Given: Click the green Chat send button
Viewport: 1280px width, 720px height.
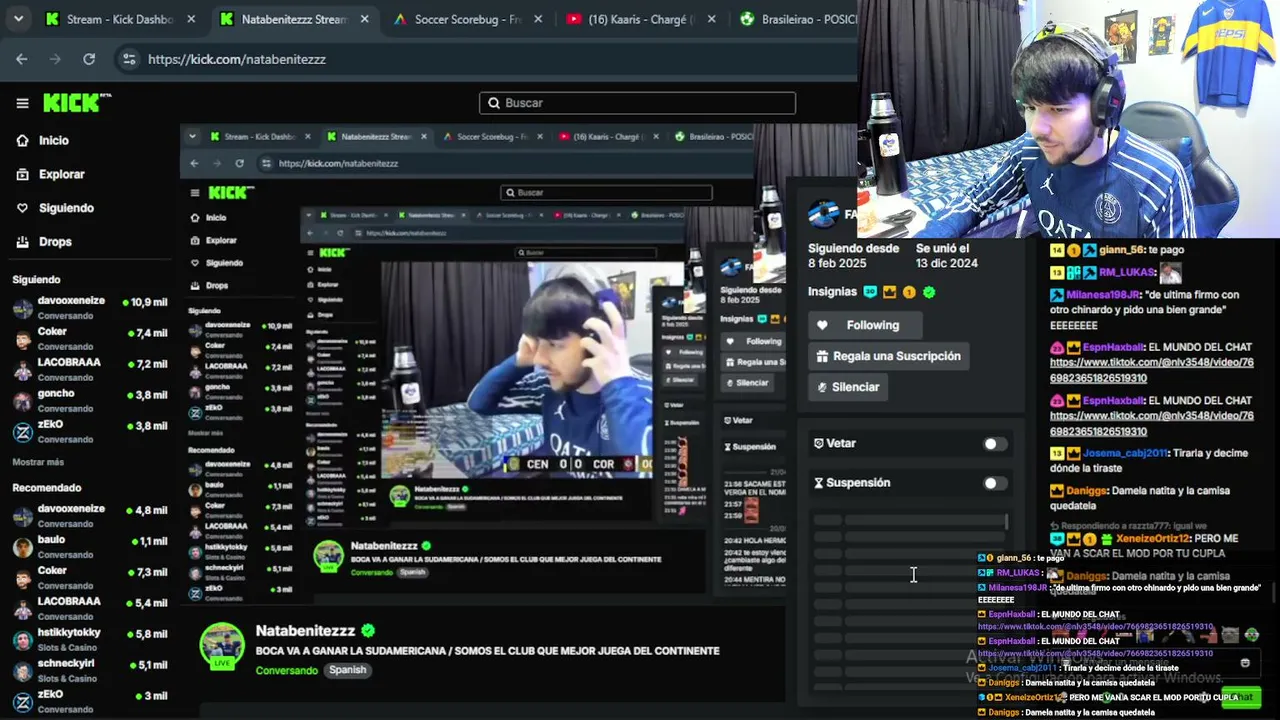Looking at the screenshot, I should point(1241,697).
